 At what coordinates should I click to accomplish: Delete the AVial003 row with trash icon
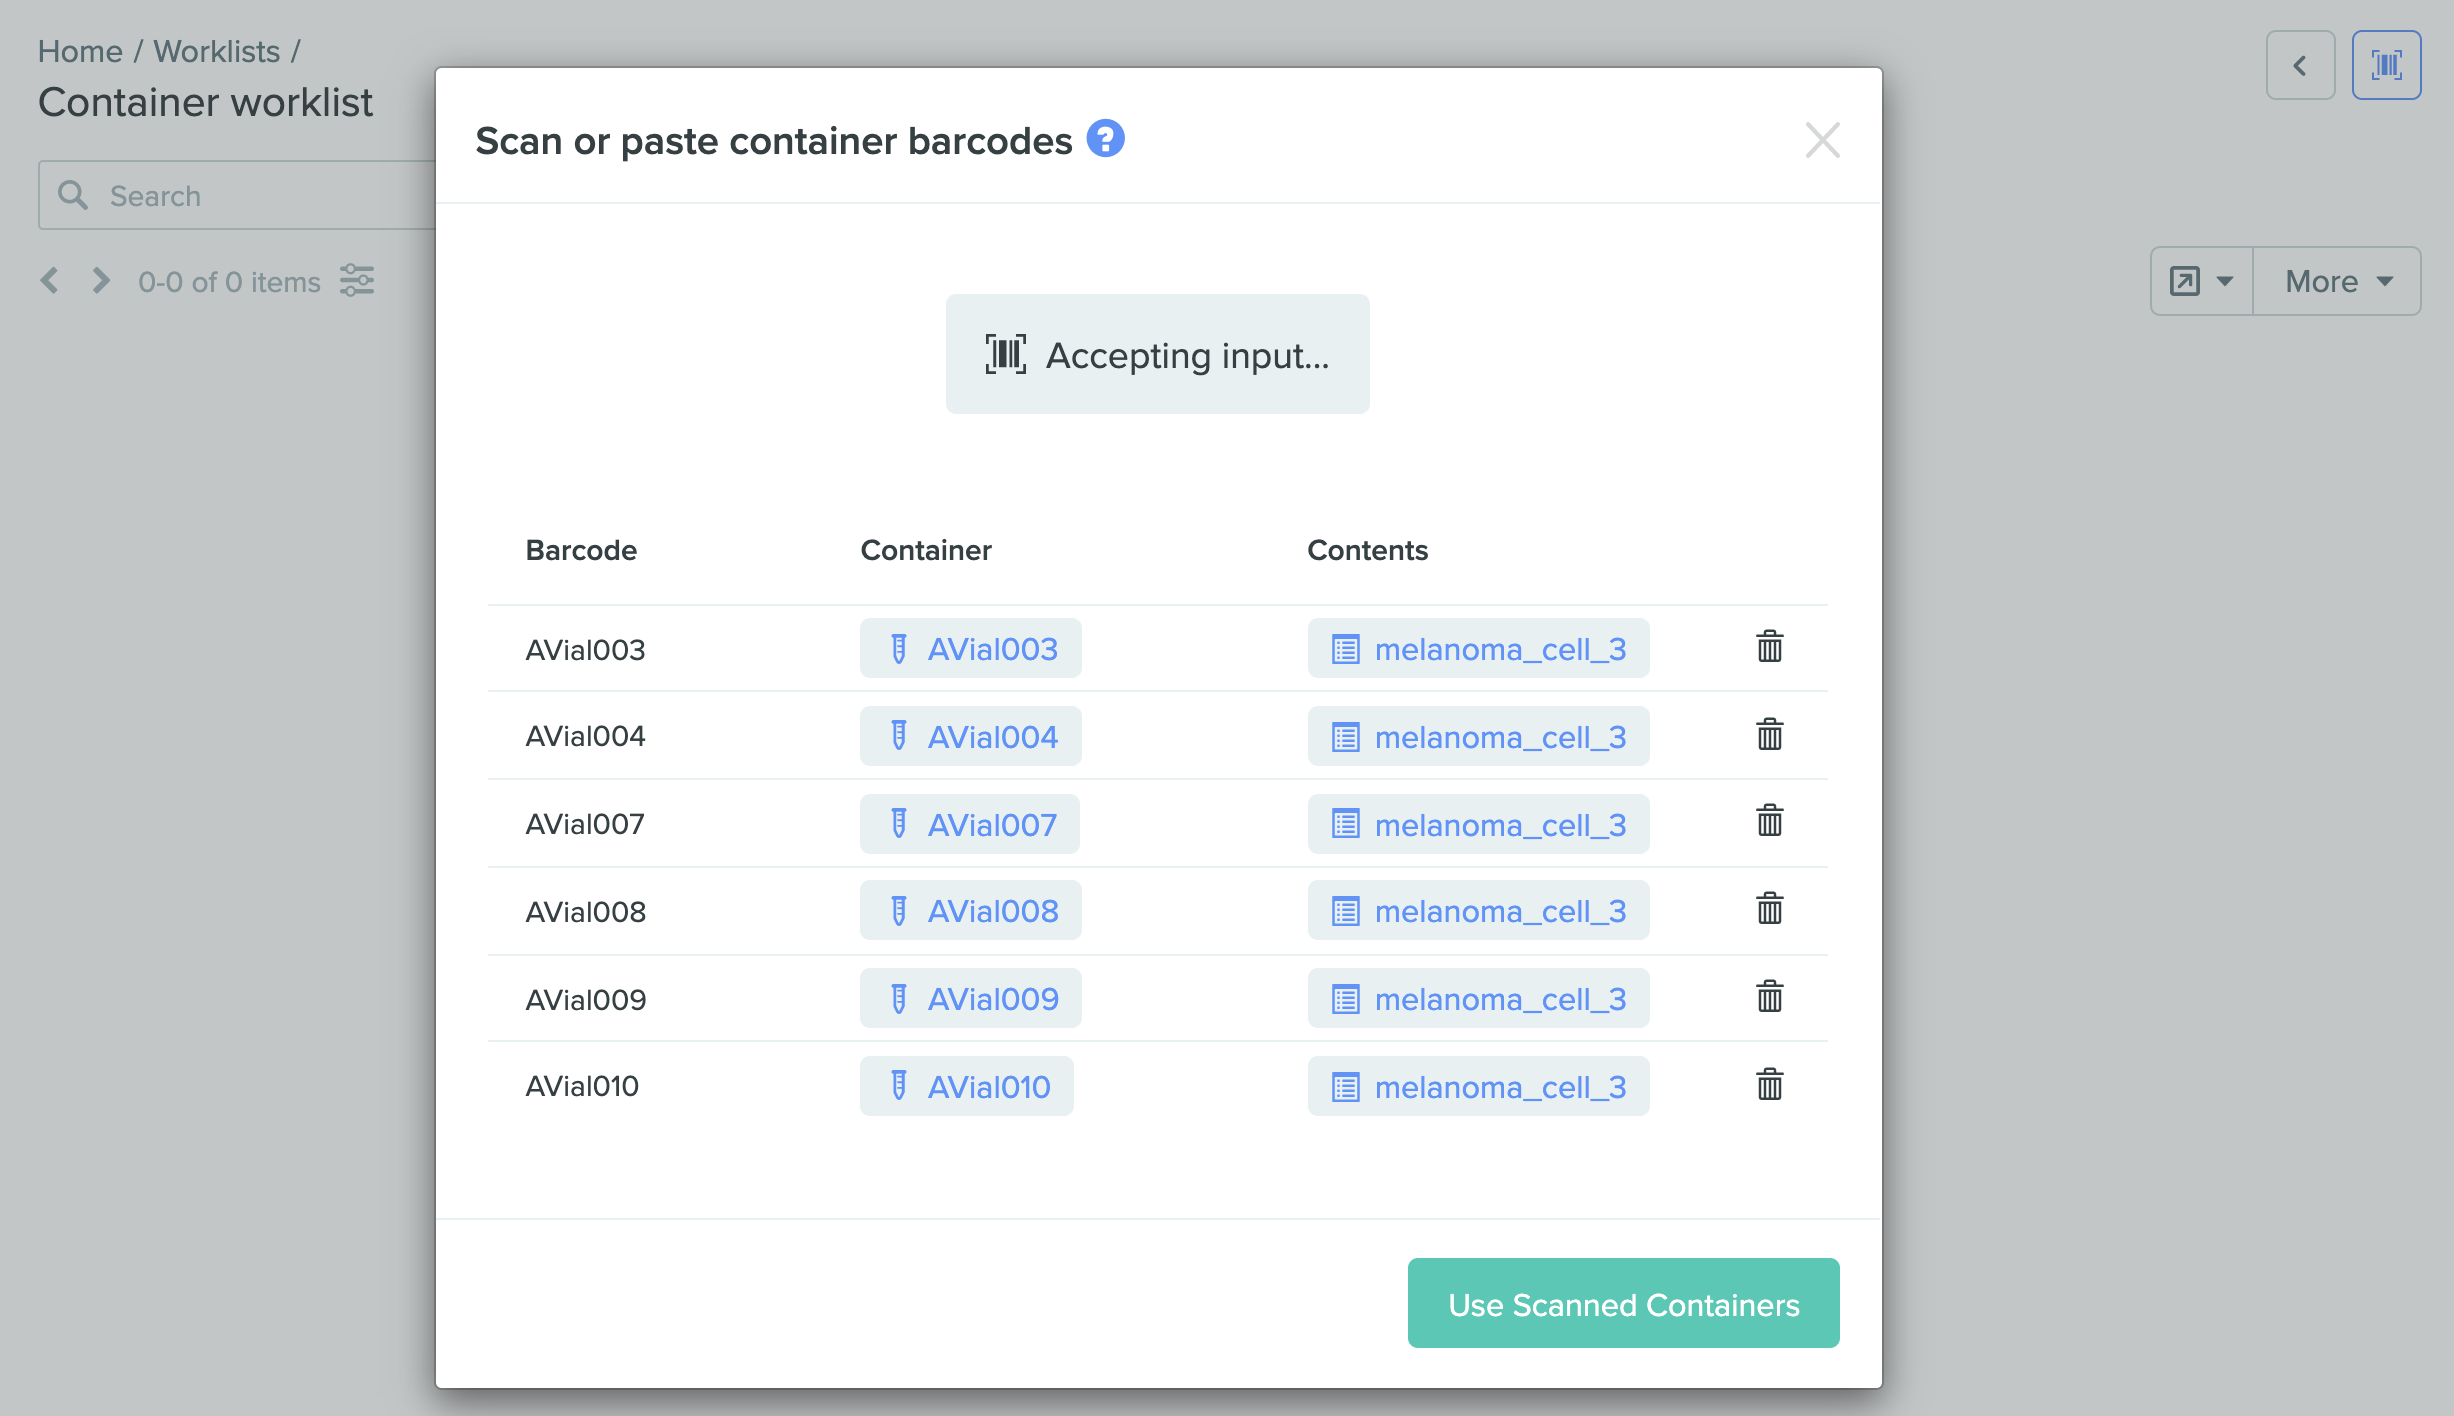(1769, 647)
